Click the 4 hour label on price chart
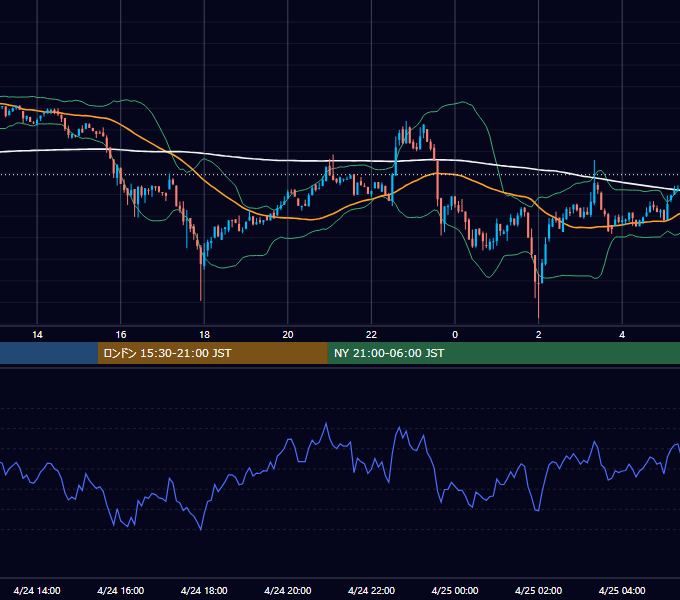The width and height of the screenshot is (680, 600). click(622, 335)
